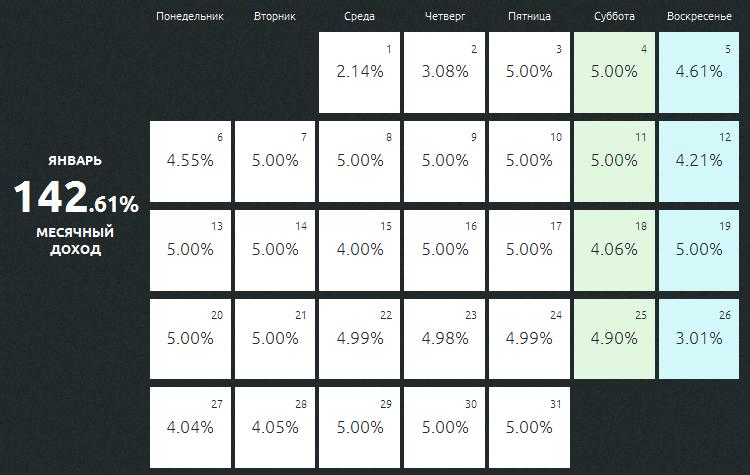This screenshot has height=475, width=750.
Task: Select January 28 cell showing 4.05%
Action: [275, 427]
